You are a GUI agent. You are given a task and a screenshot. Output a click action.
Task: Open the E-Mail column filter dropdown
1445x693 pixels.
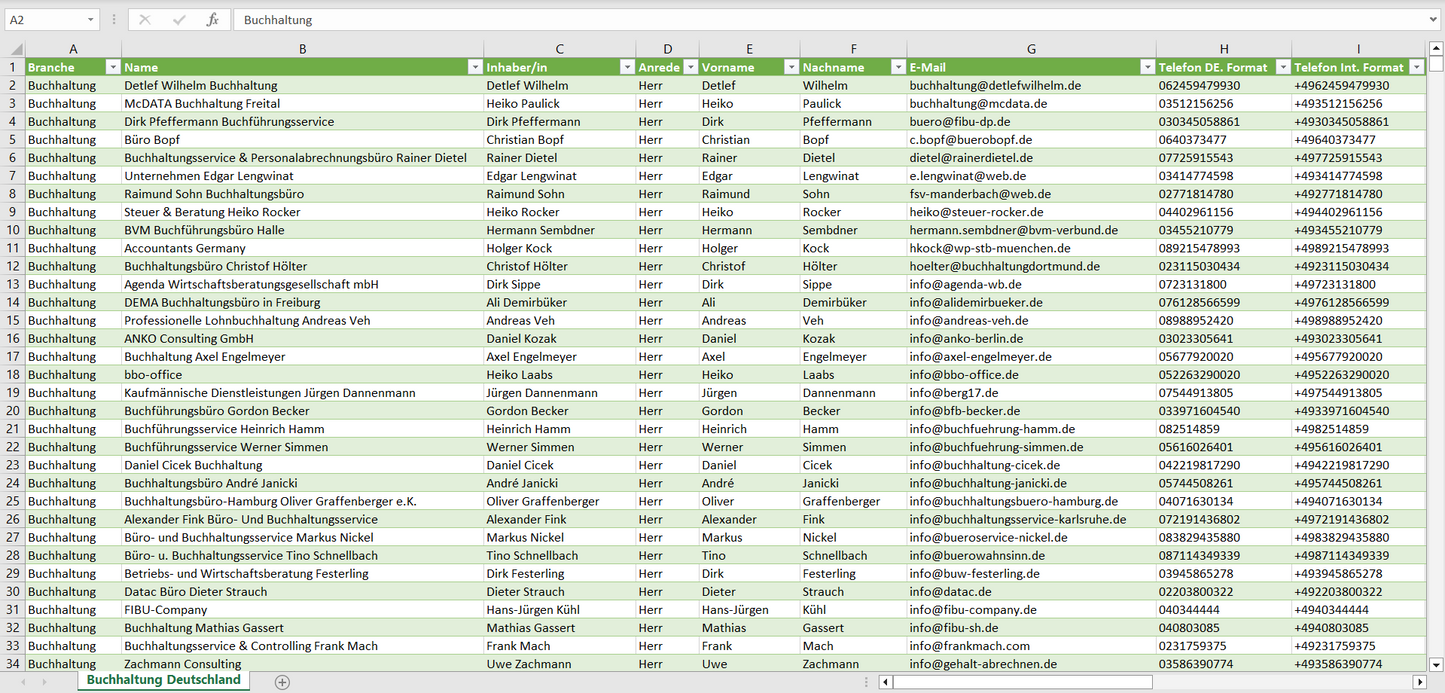(1146, 68)
